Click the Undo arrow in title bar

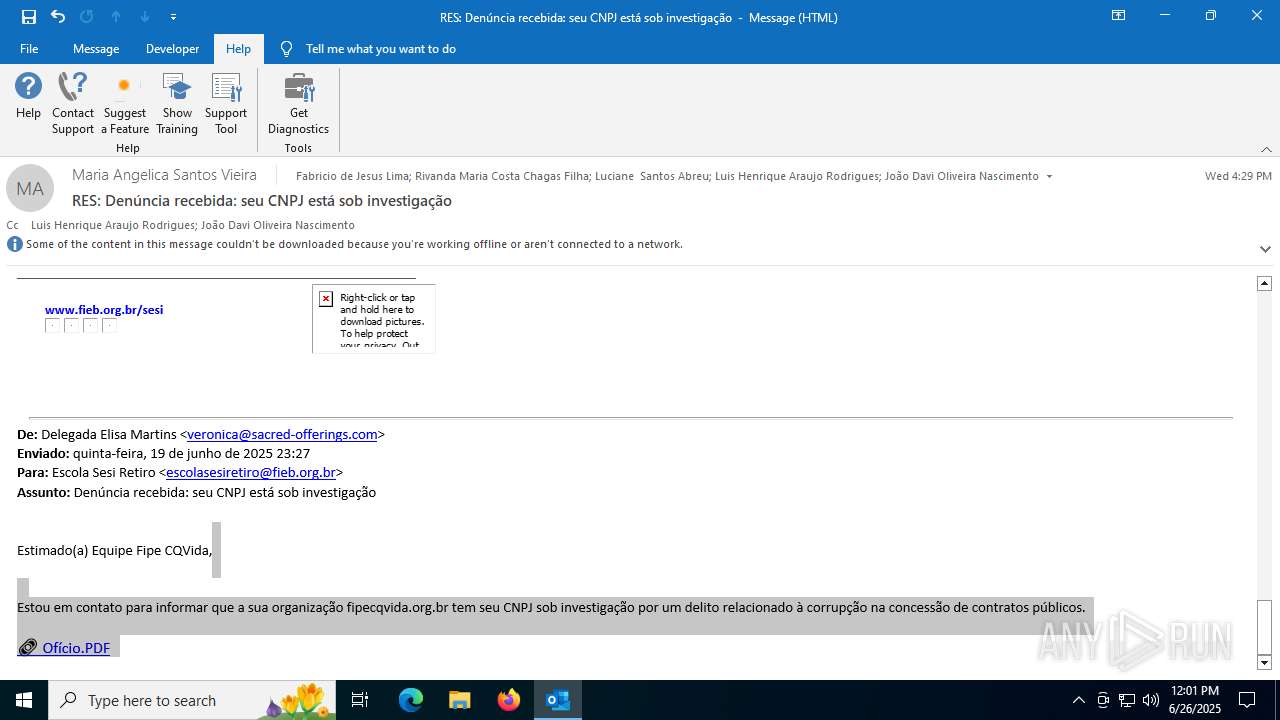point(58,17)
